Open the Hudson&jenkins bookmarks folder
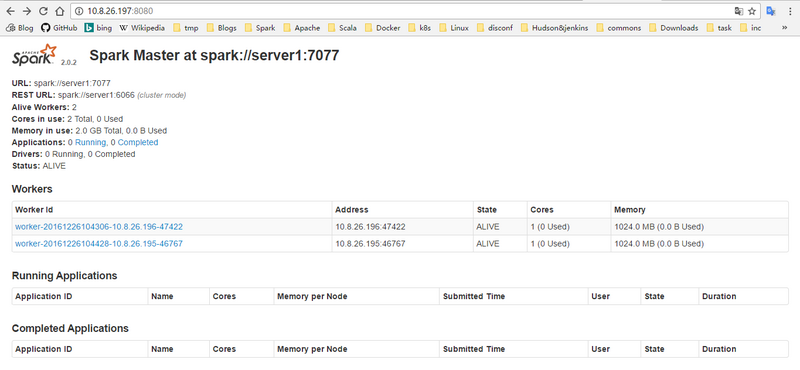Screen dimensions: 800x370 point(554,28)
